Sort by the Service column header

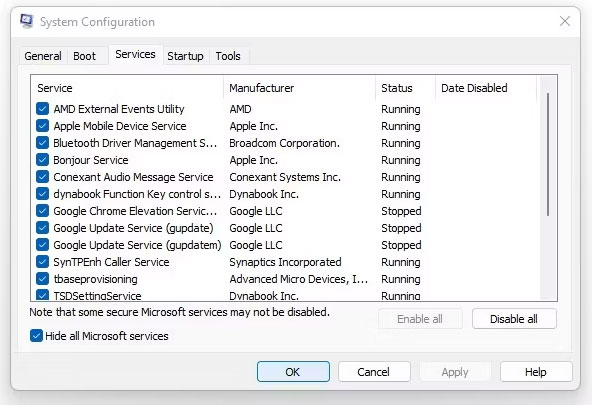(127, 88)
